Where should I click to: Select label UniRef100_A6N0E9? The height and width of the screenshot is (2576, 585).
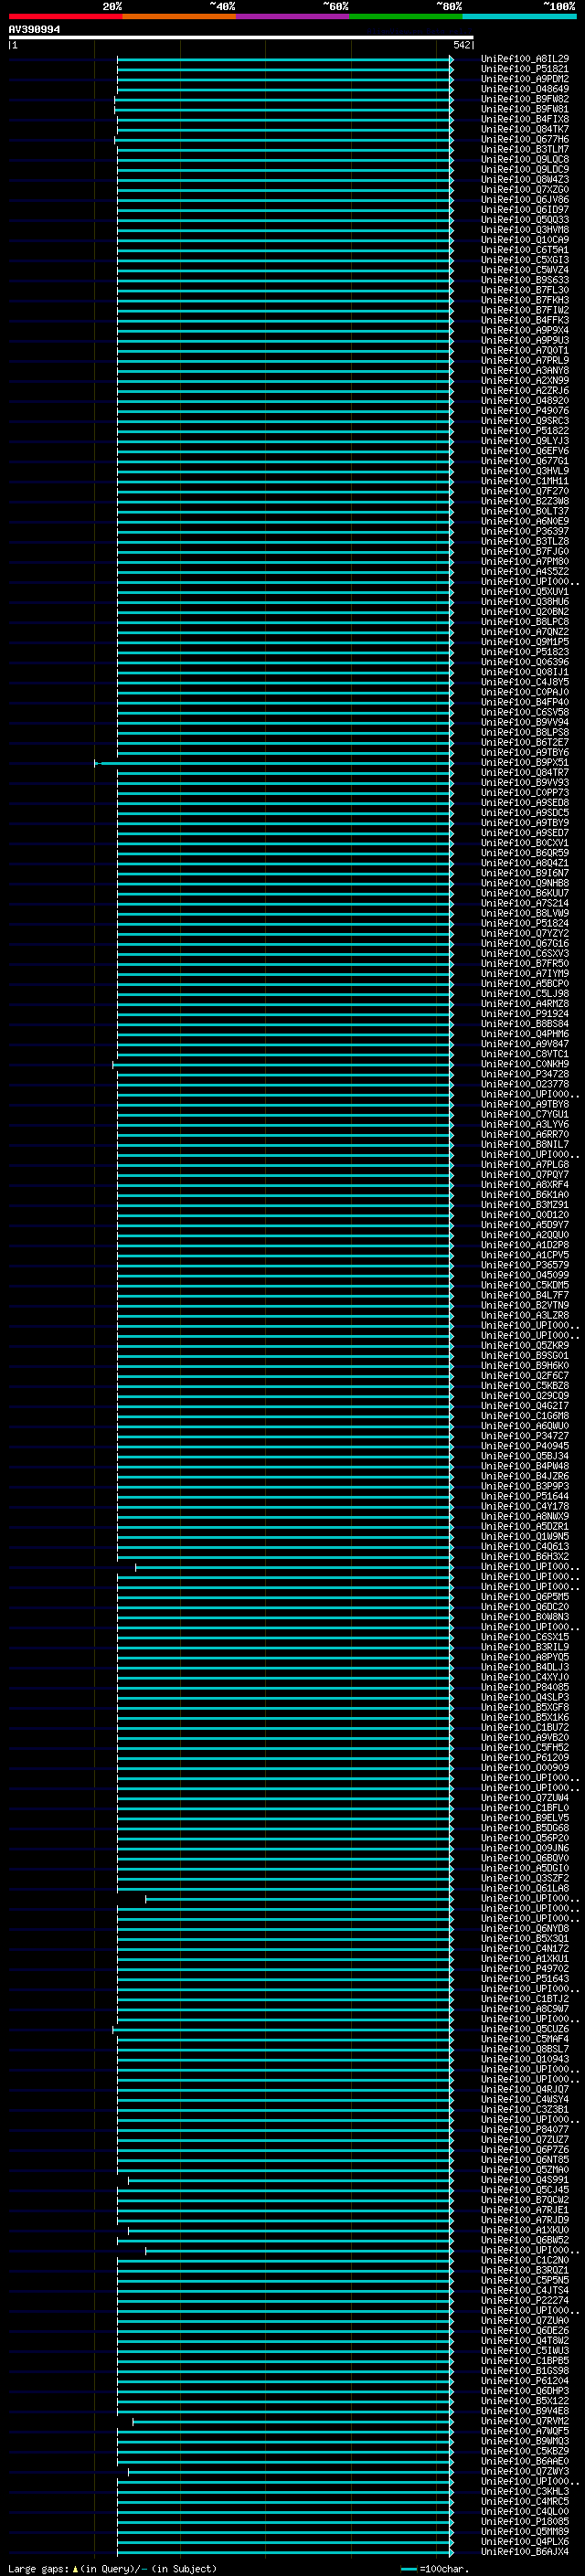(x=525, y=521)
